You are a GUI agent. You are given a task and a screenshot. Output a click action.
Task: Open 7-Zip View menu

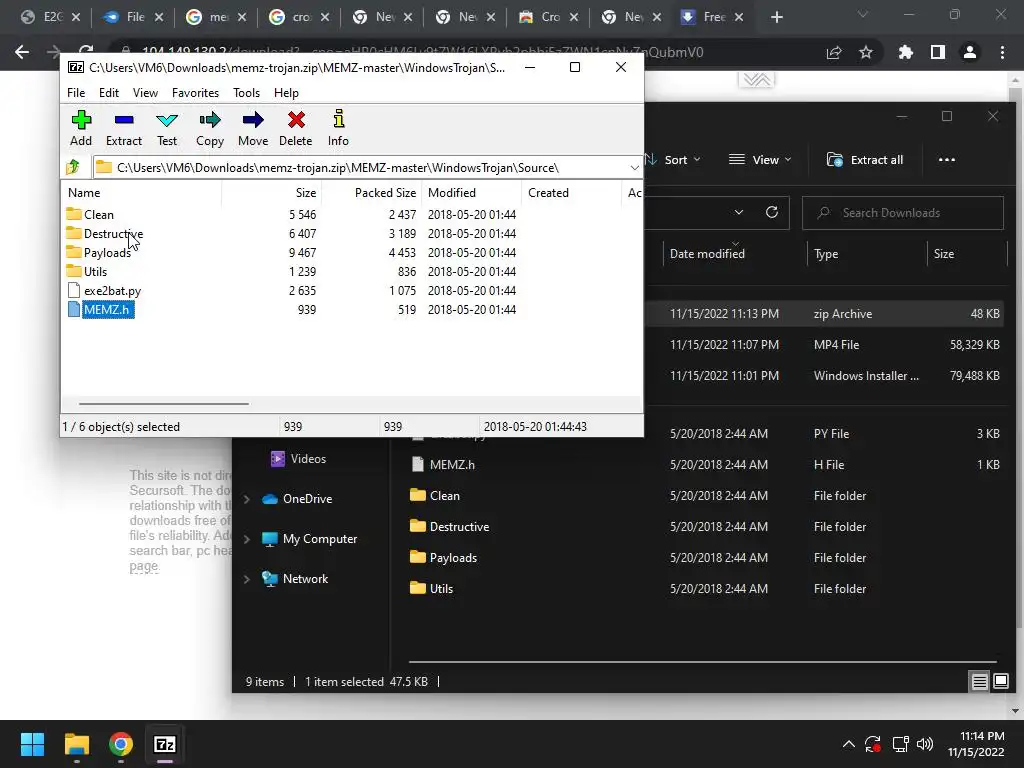coord(145,93)
